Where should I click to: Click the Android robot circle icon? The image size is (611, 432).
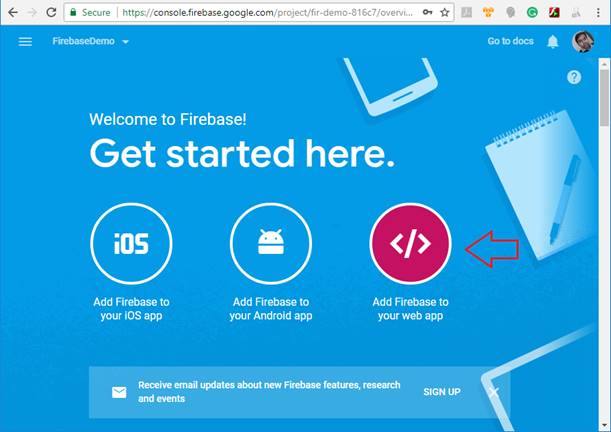pos(271,243)
